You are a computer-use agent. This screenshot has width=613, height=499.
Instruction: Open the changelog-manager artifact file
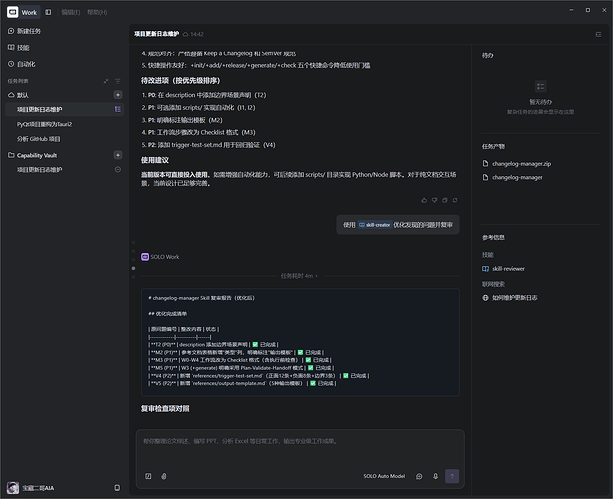click(x=513, y=177)
